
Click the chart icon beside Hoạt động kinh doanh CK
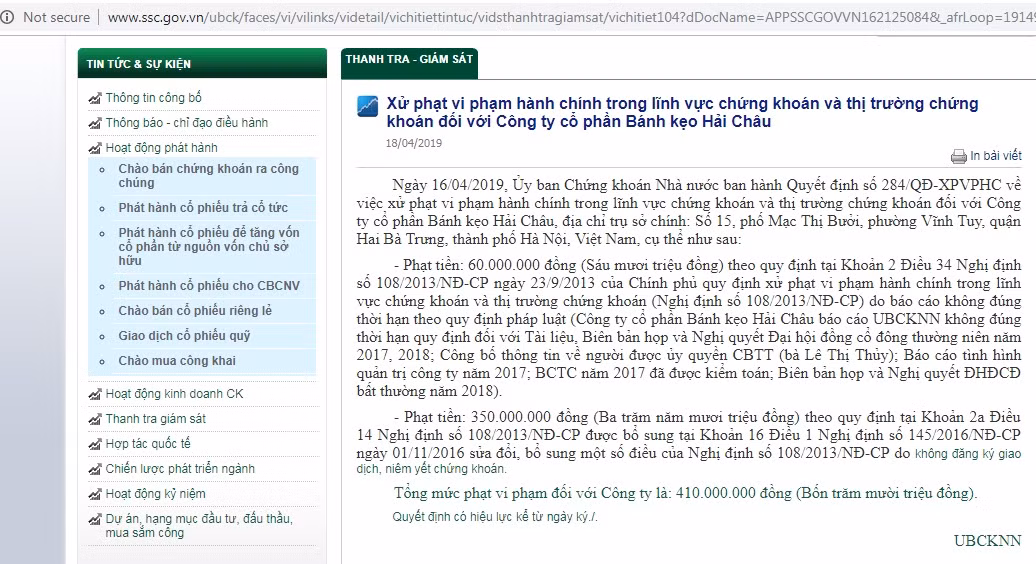95,394
